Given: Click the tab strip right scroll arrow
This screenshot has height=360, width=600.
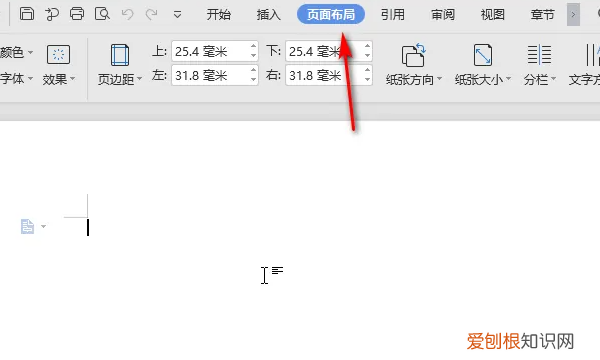Looking at the screenshot, I should [x=573, y=15].
